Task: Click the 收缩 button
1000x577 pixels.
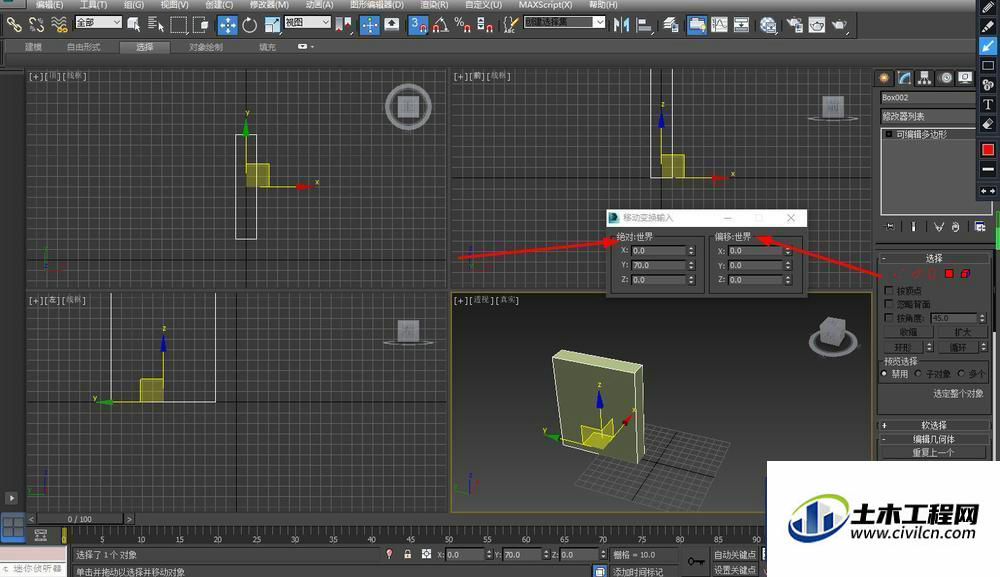Action: click(908, 332)
